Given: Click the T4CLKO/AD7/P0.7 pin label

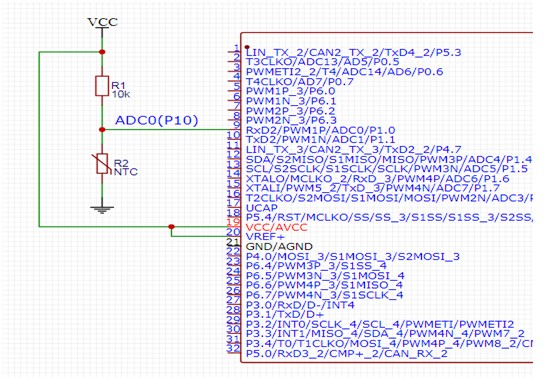Looking at the screenshot, I should pyautogui.click(x=300, y=82).
